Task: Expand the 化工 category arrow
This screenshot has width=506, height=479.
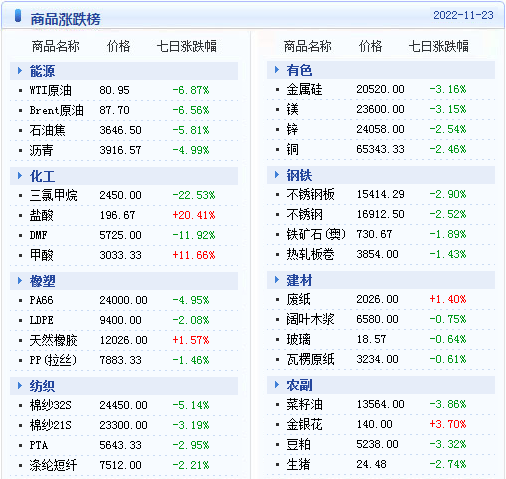Action: [x=20, y=176]
